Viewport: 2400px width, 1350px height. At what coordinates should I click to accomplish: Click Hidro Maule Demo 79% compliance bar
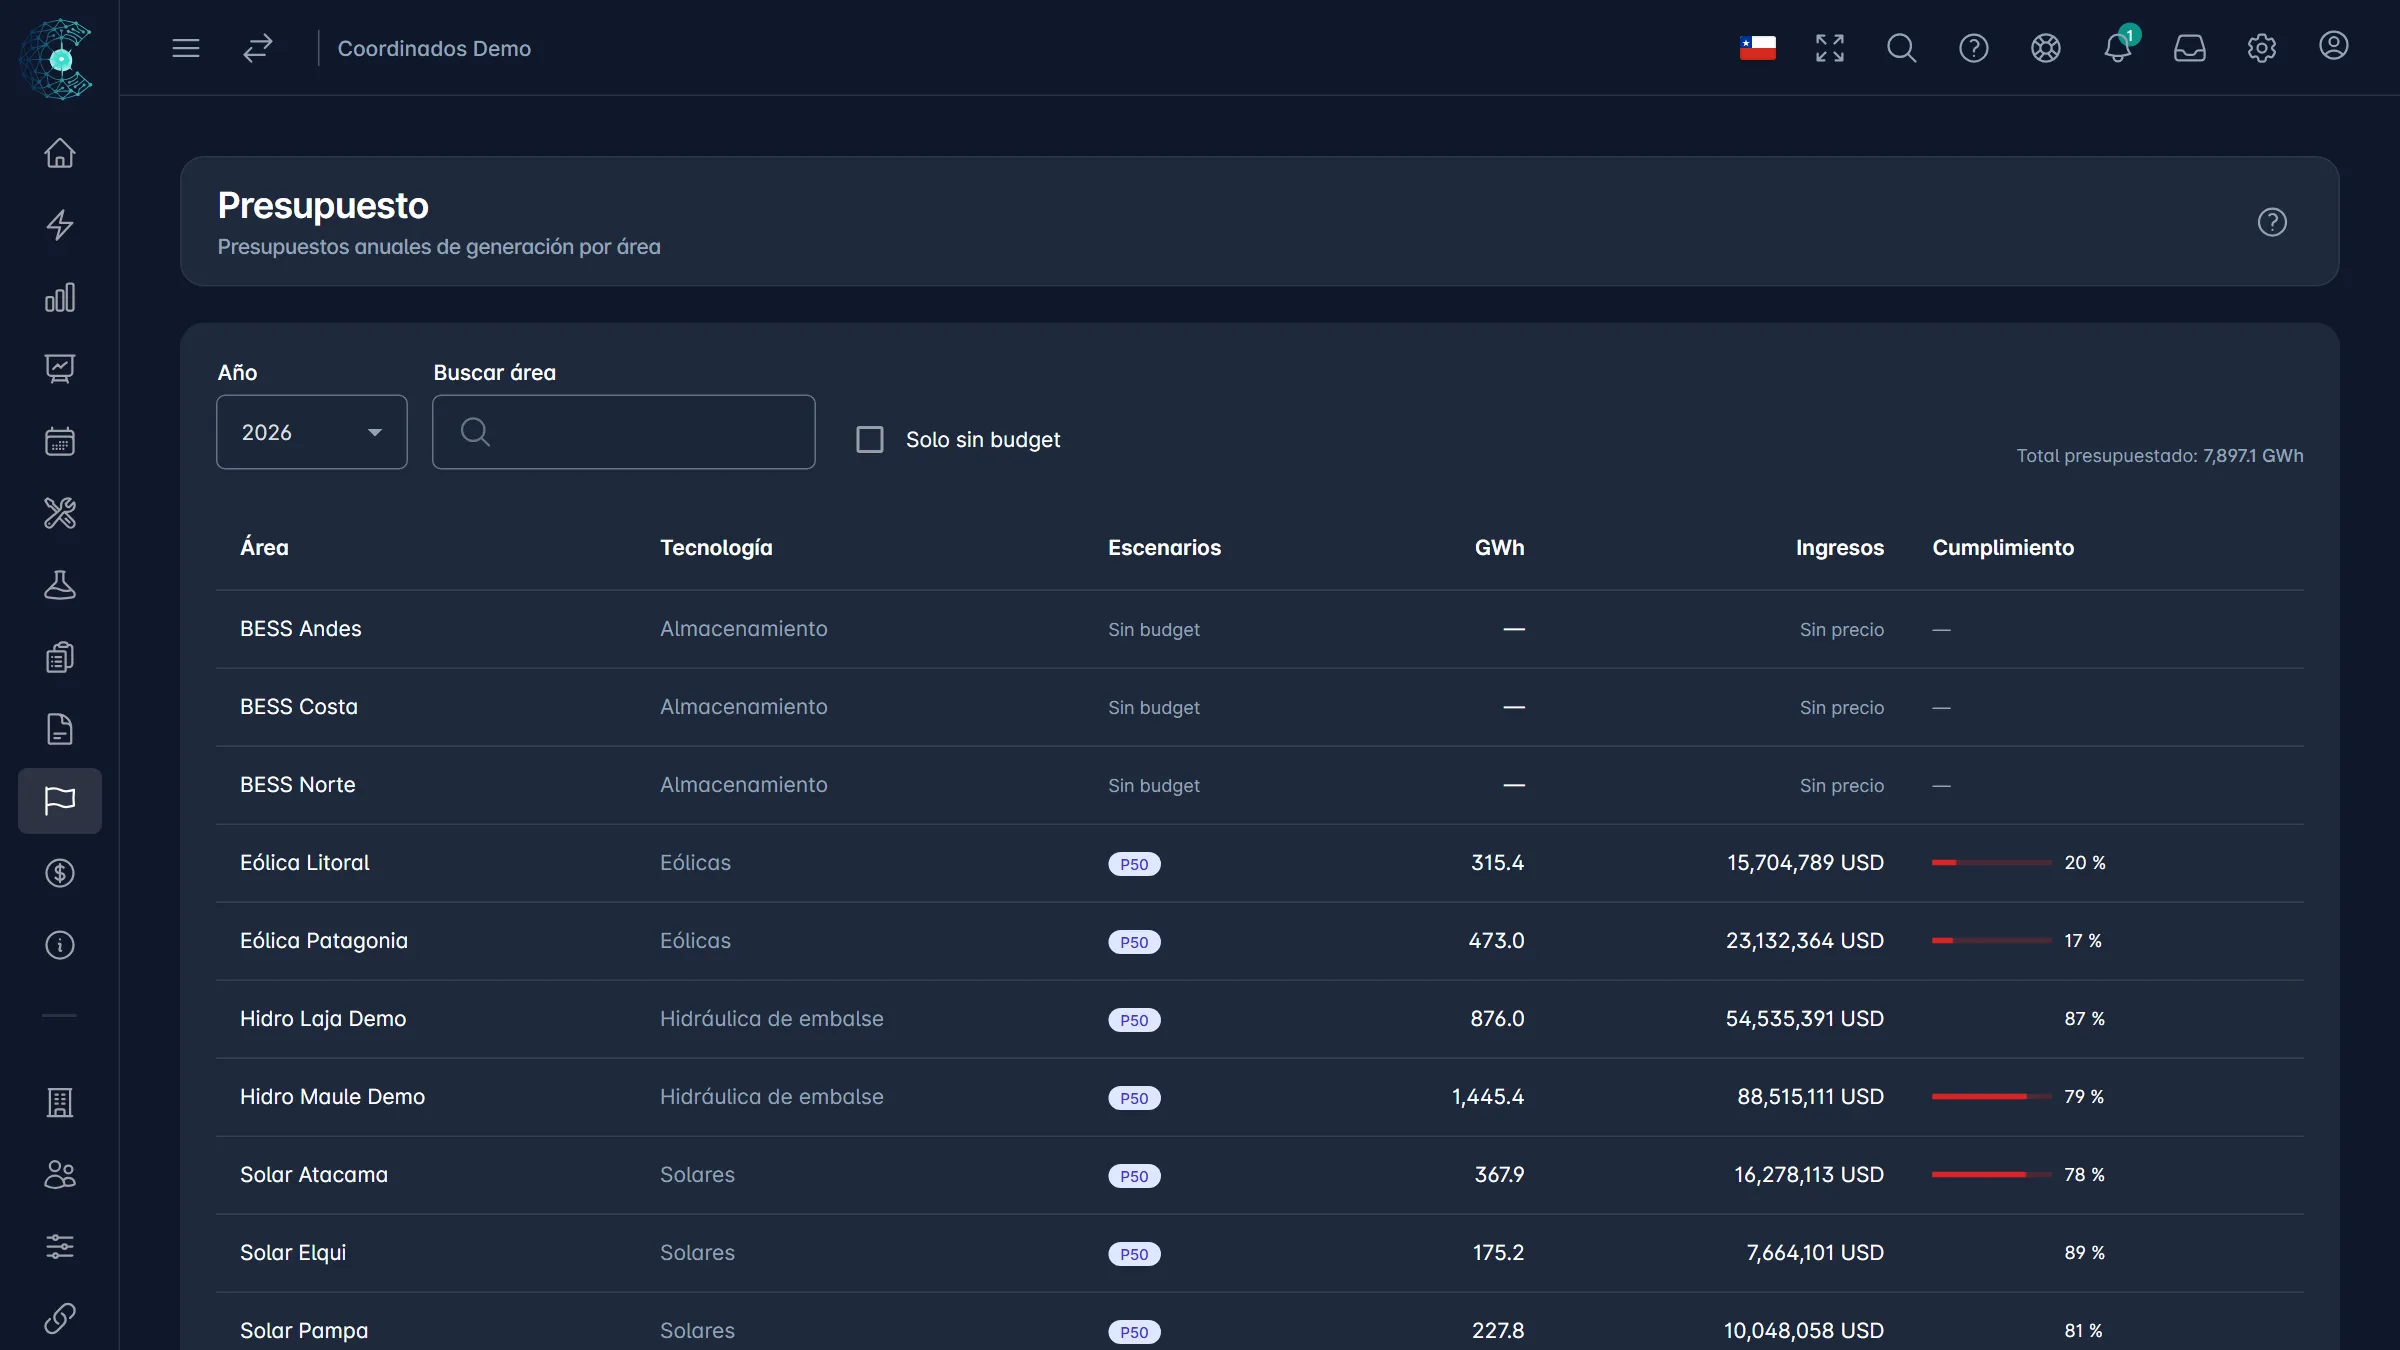click(1992, 1096)
